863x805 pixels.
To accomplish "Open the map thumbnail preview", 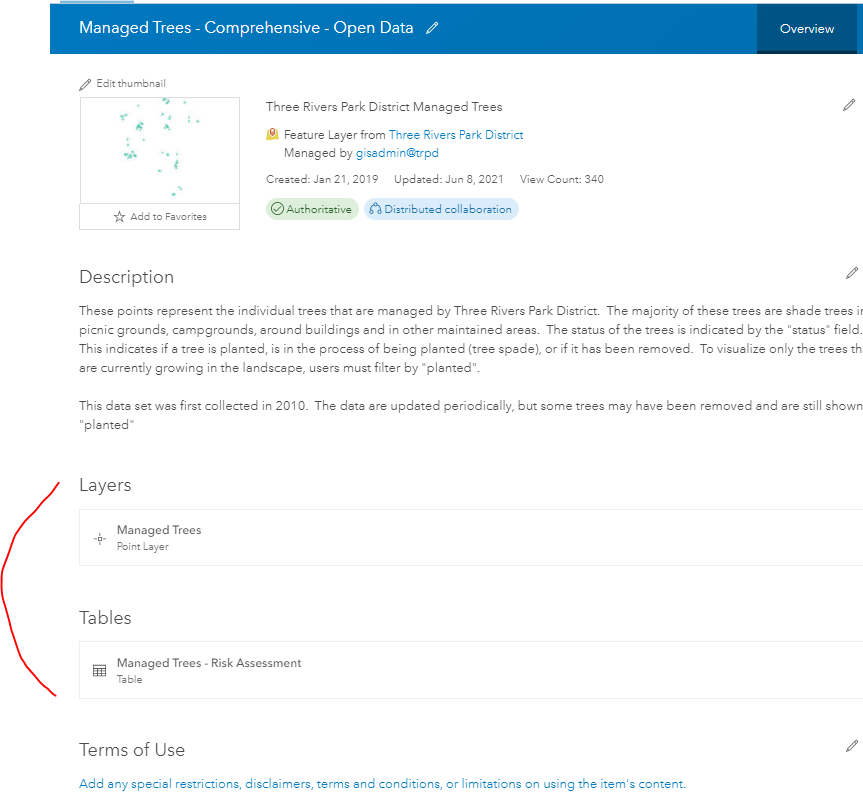I will point(160,151).
